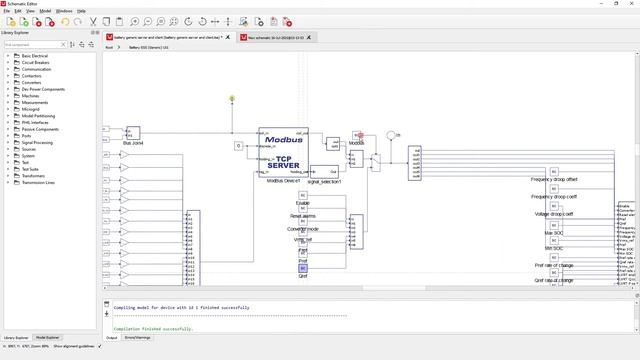Select the Bus Join4 block
Screen dimensions: 640x360
click(x=133, y=133)
